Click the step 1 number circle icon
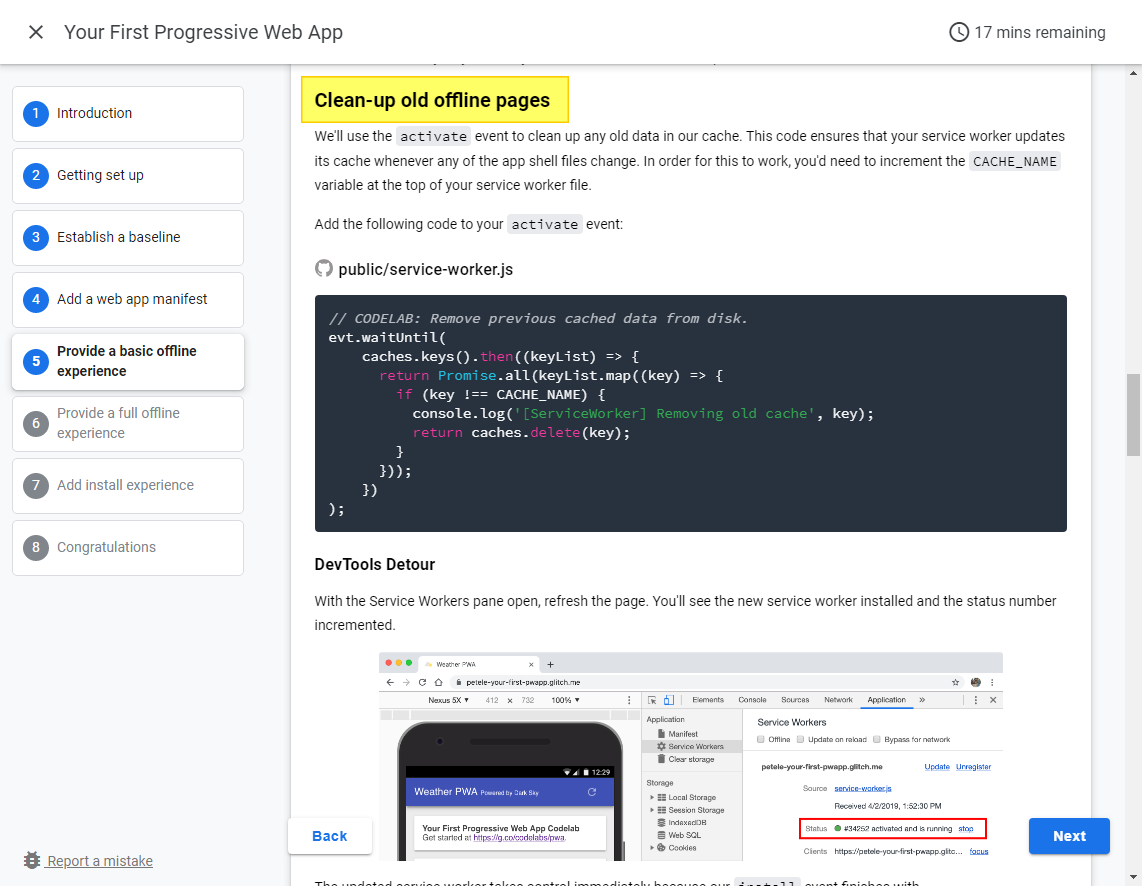 (x=36, y=114)
